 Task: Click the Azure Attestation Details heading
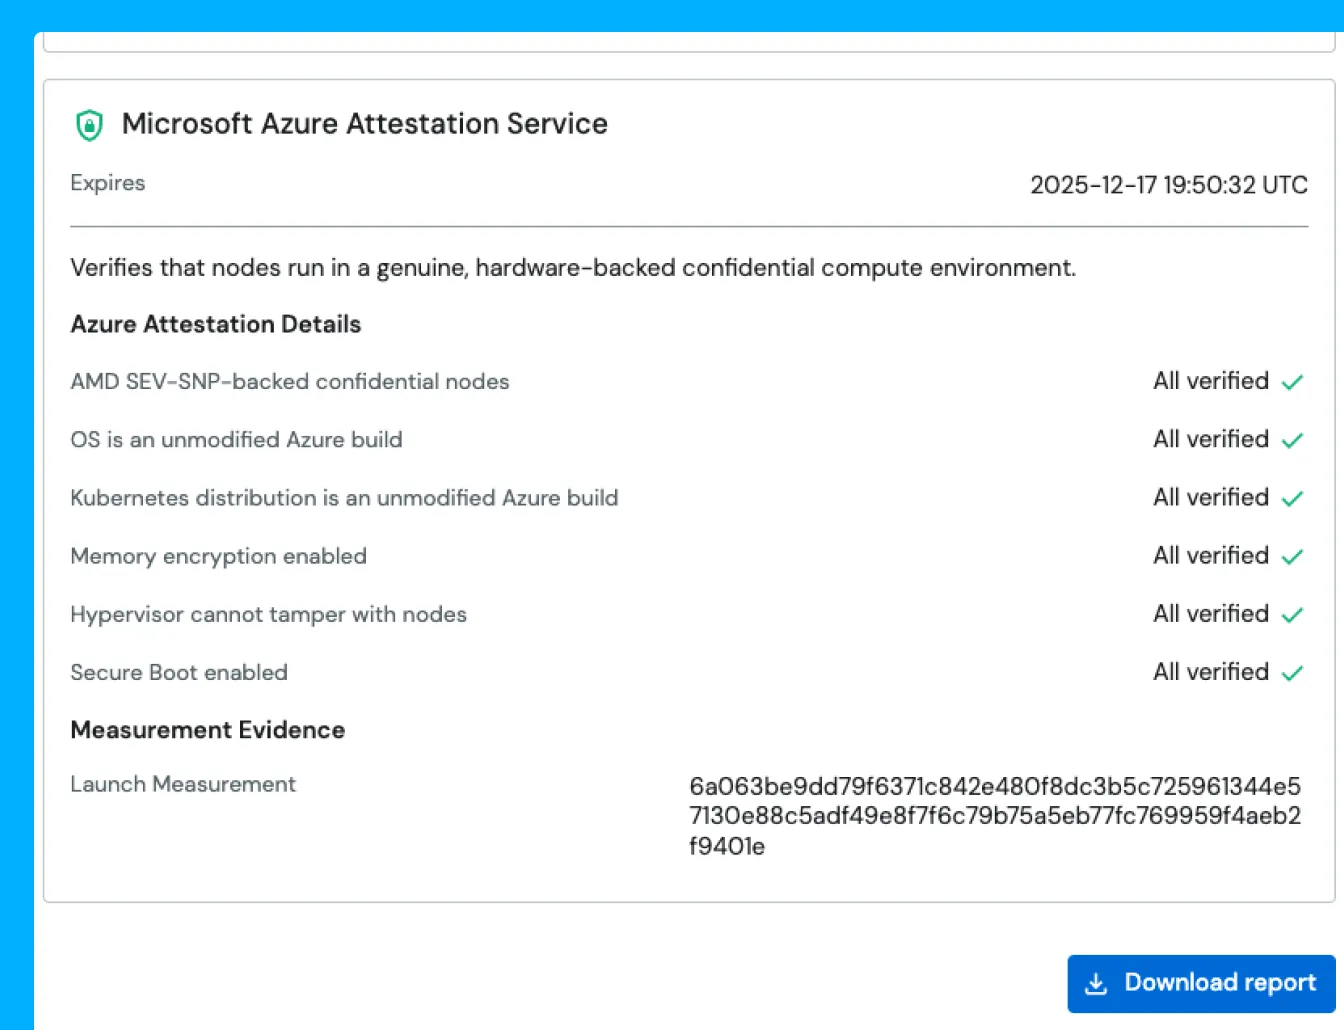pos(216,324)
